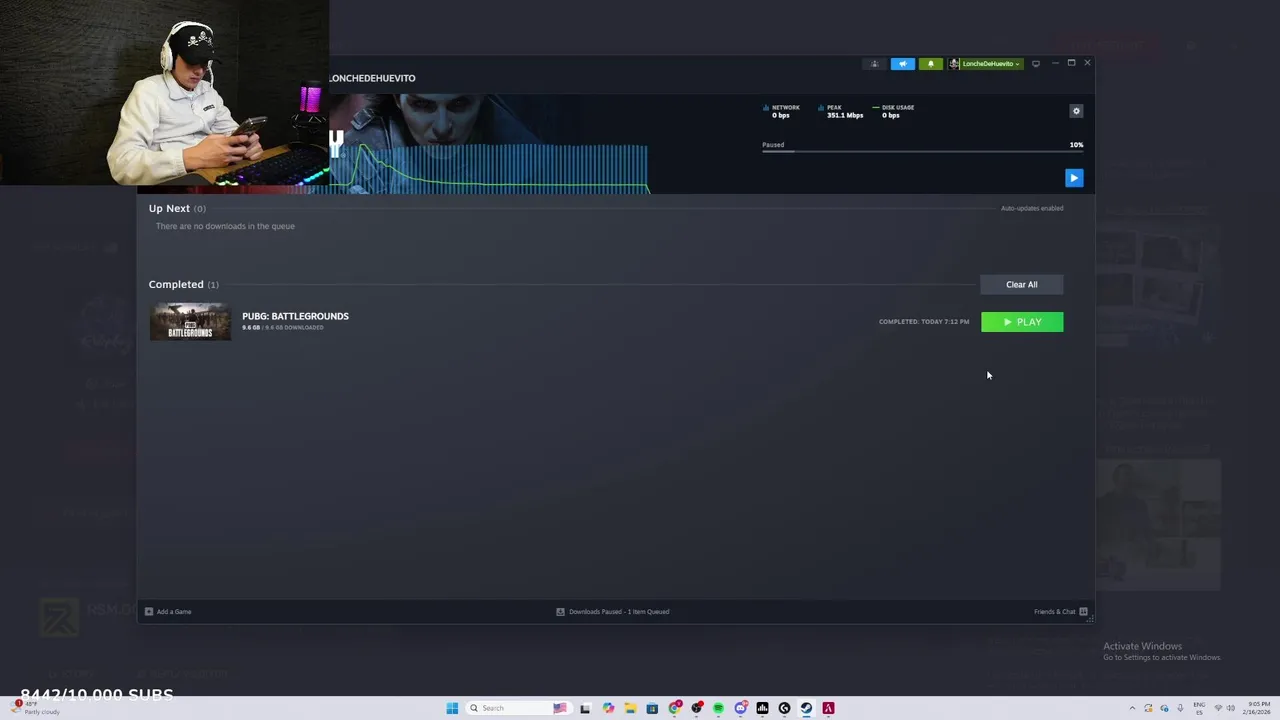This screenshot has width=1280, height=720.
Task: Click the Disk Usage stat
Action: (893, 111)
